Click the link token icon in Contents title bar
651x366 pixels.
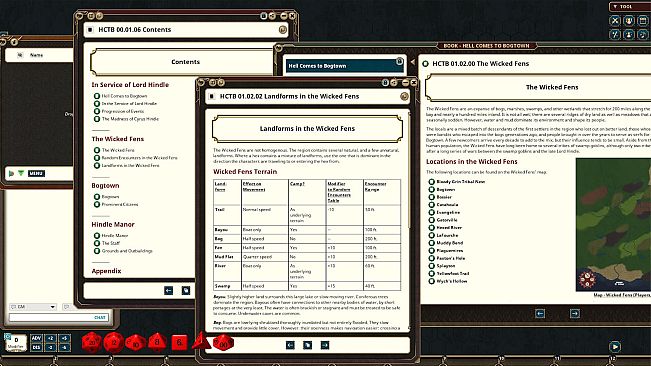pyautogui.click(x=282, y=29)
